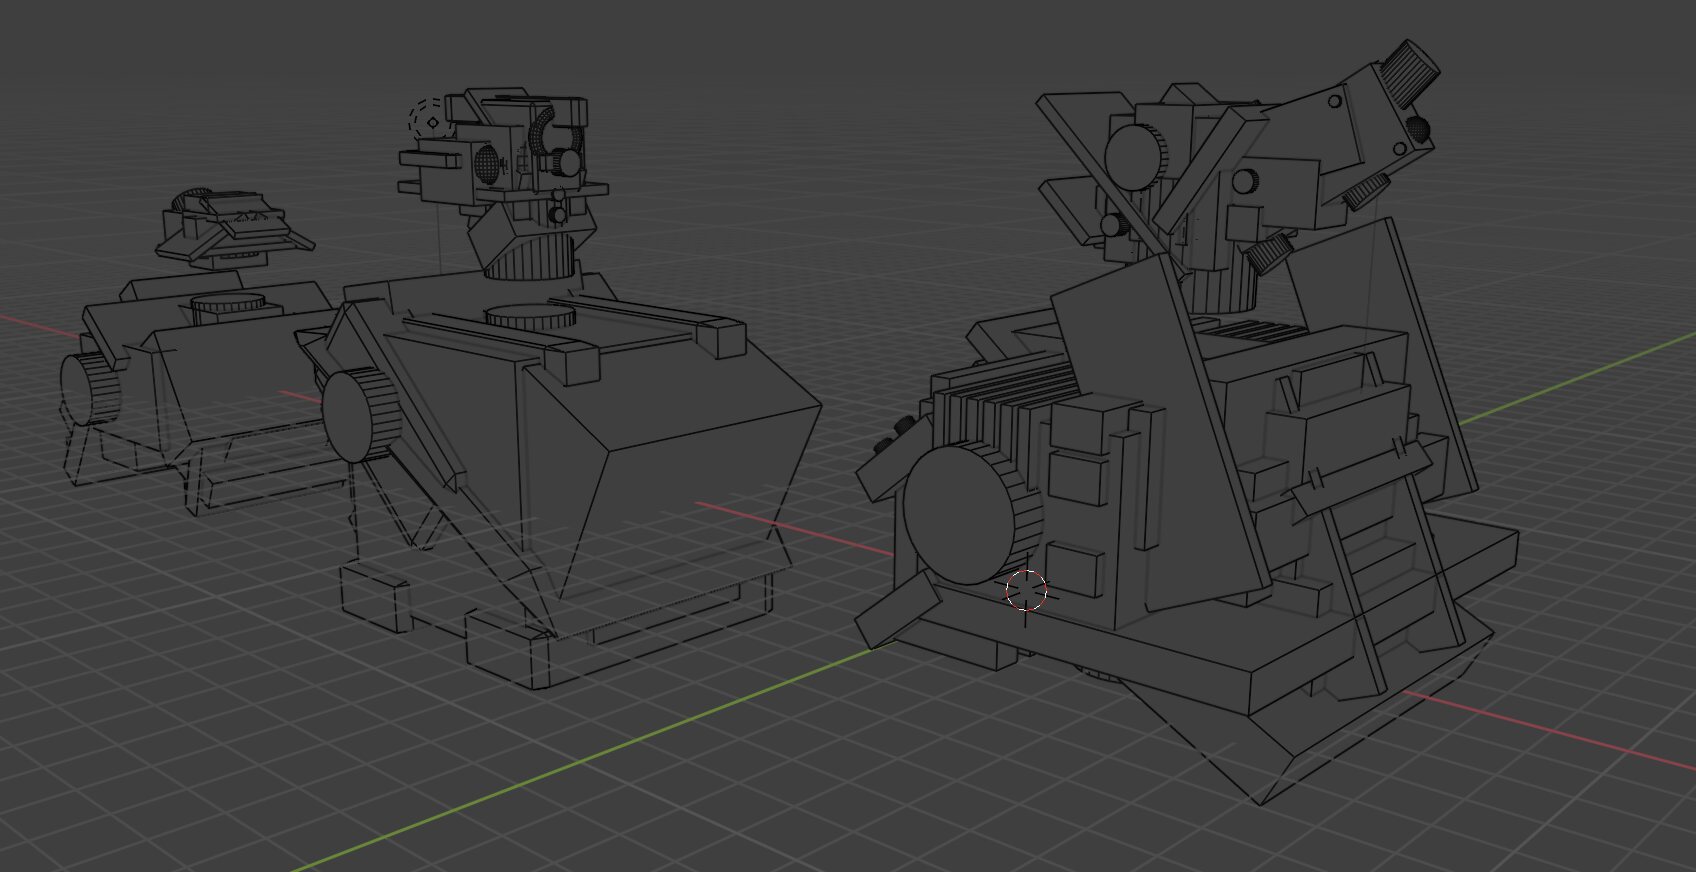Select the dashed circle empty above middle model
Image resolution: width=1696 pixels, height=872 pixels.
click(430, 122)
